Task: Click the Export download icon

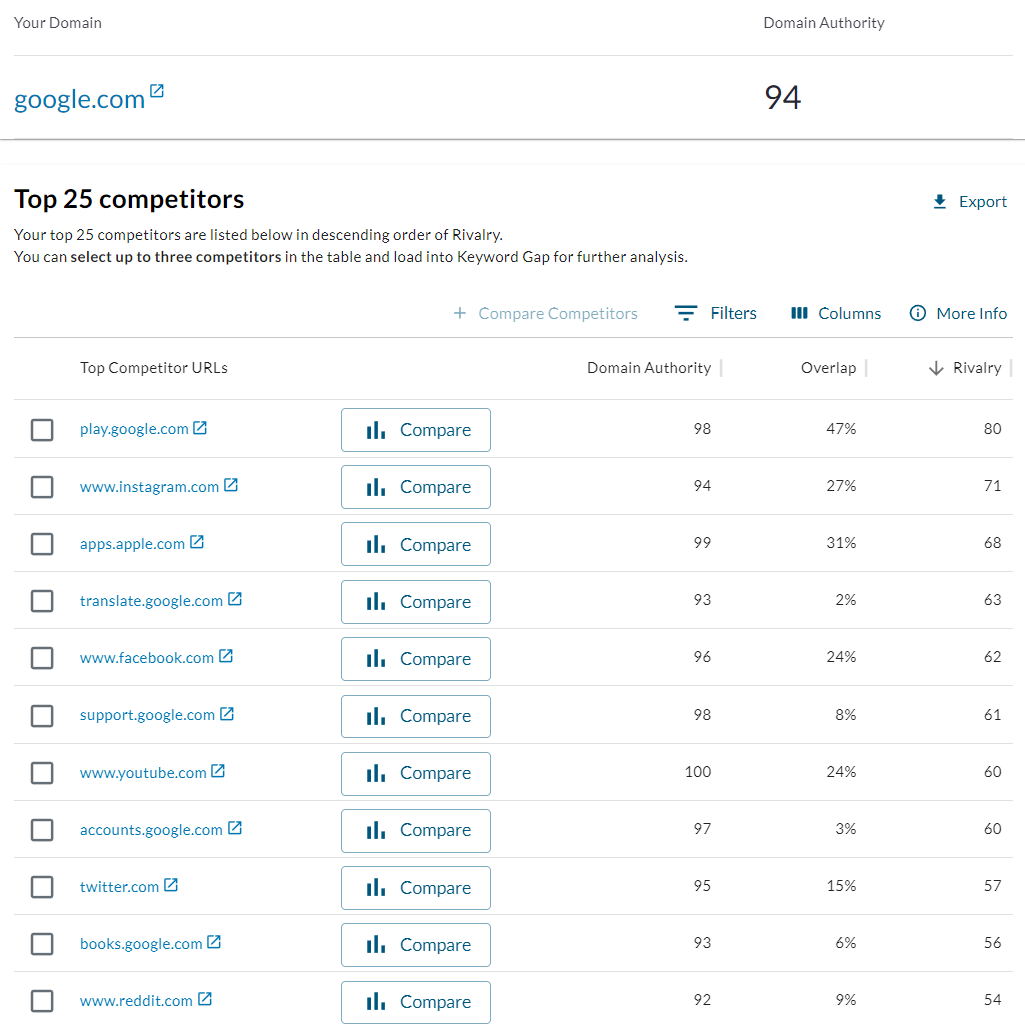Action: coord(939,202)
